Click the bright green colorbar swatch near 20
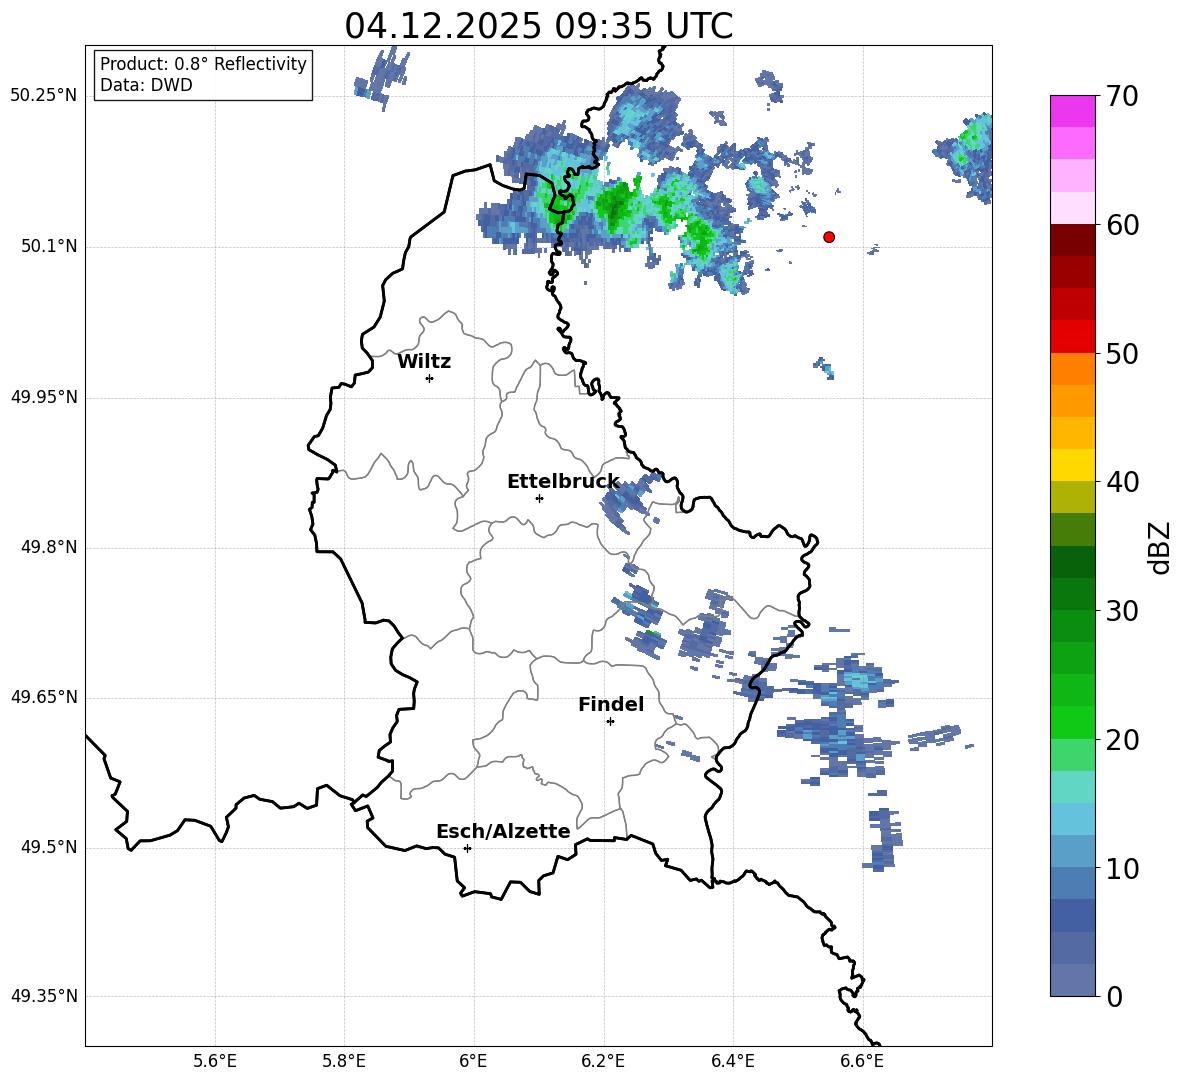The width and height of the screenshot is (1184, 1081). tap(1072, 722)
